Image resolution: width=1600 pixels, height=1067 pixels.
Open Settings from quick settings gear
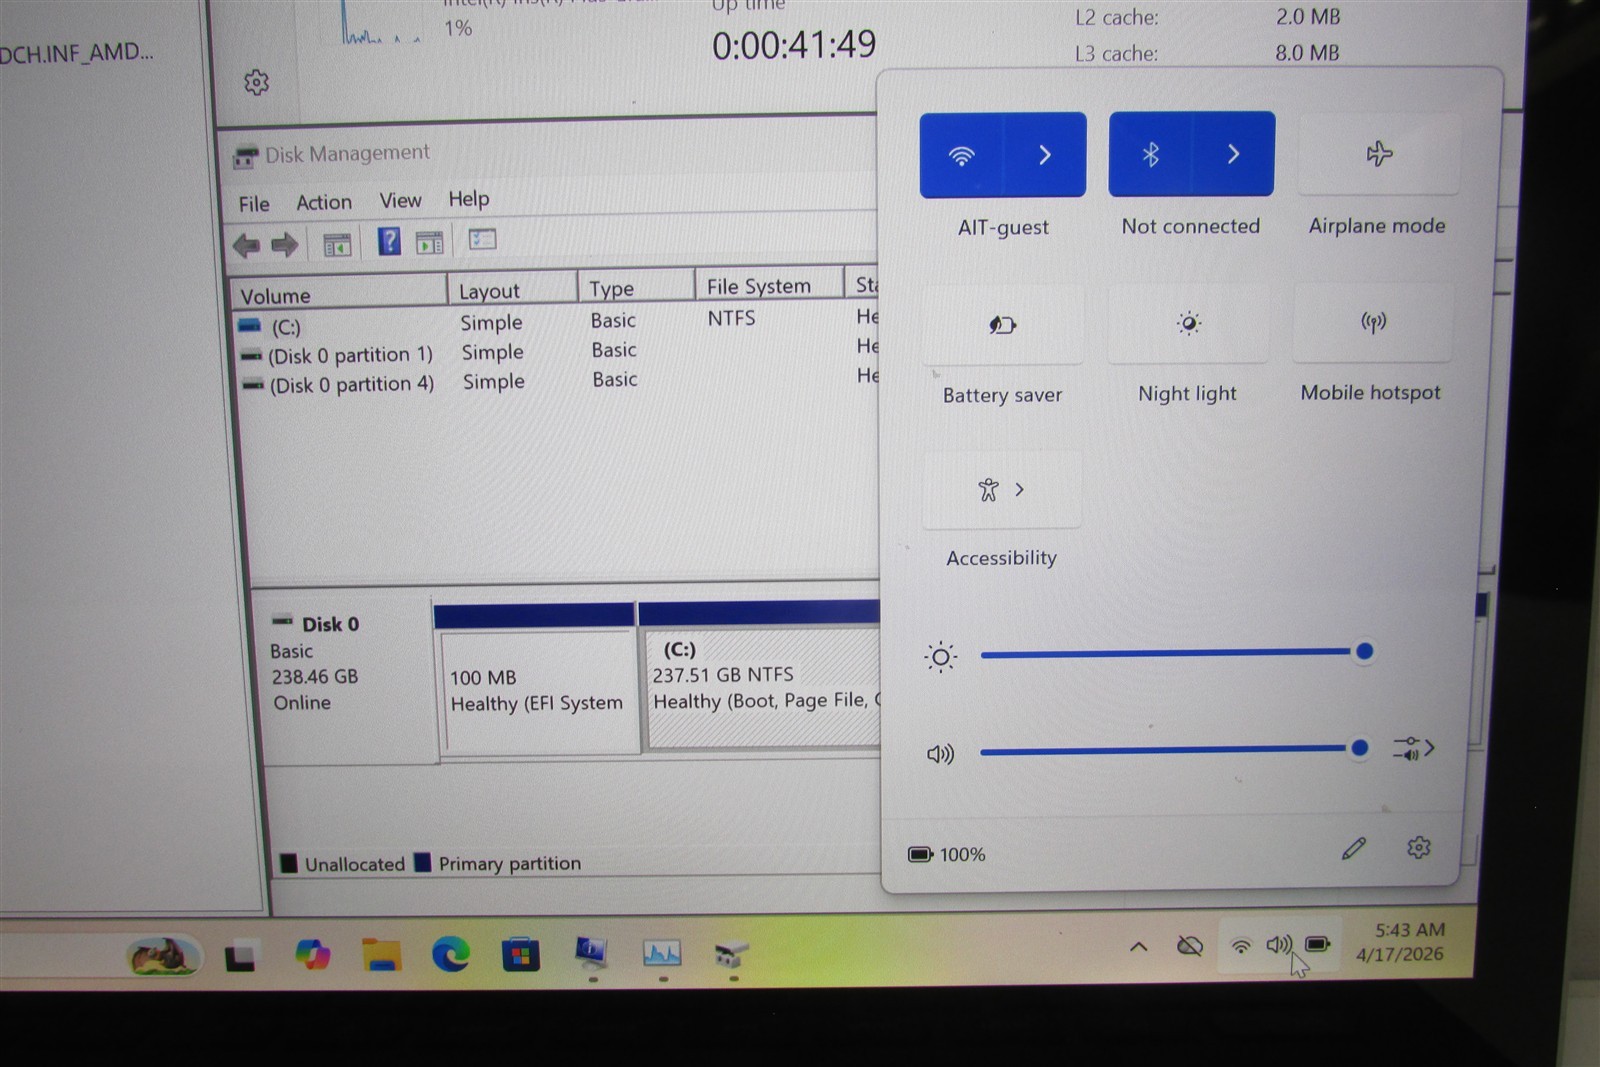tap(1418, 848)
